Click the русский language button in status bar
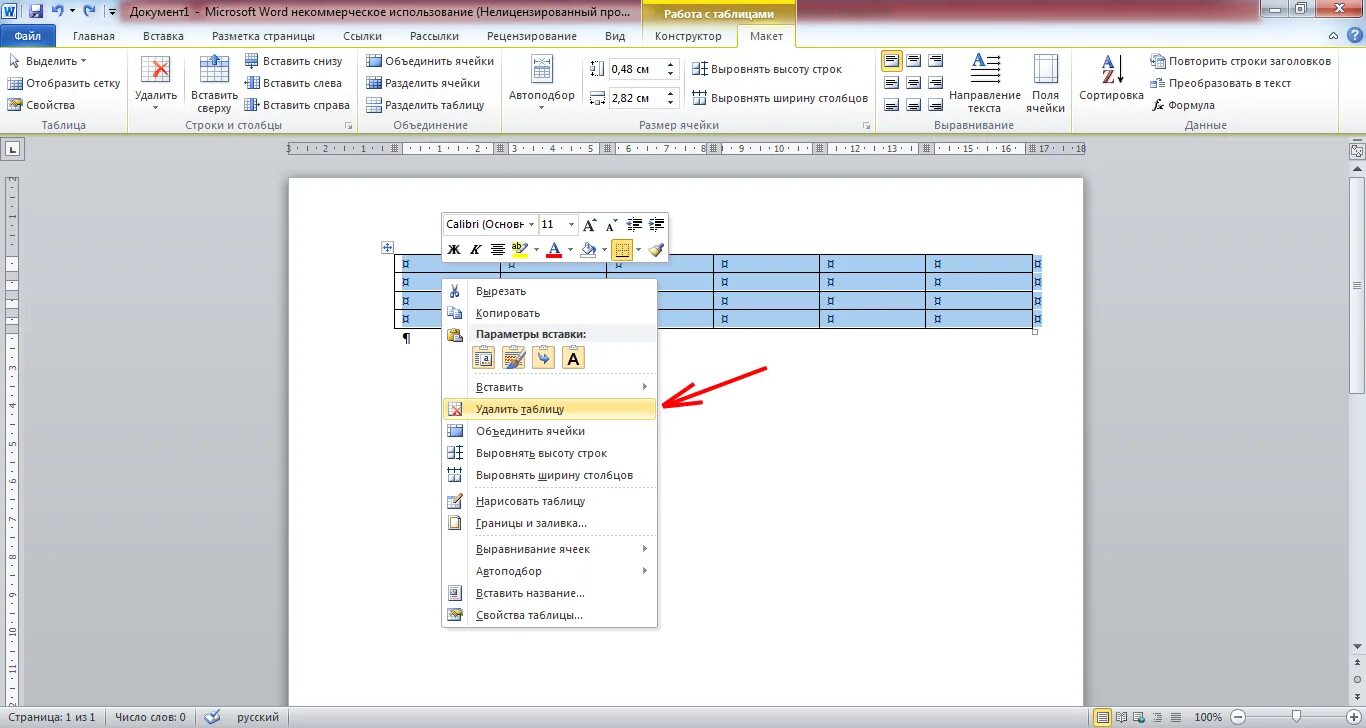Image resolution: width=1366 pixels, height=728 pixels. pyautogui.click(x=258, y=717)
